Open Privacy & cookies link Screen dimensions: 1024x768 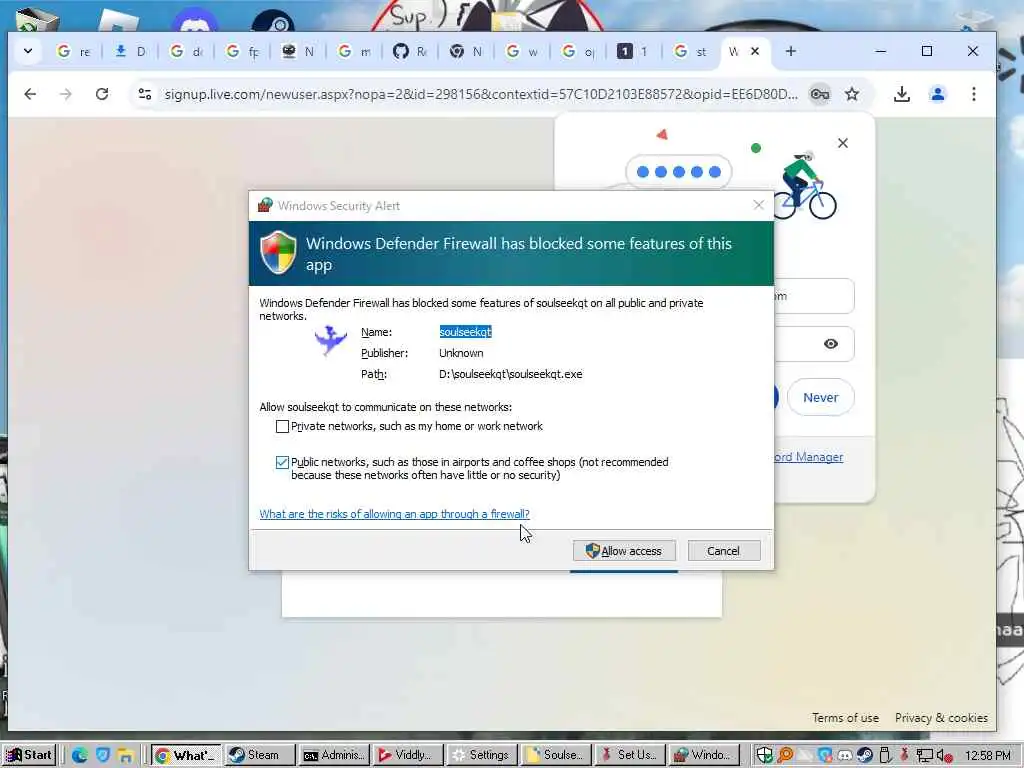tap(941, 718)
